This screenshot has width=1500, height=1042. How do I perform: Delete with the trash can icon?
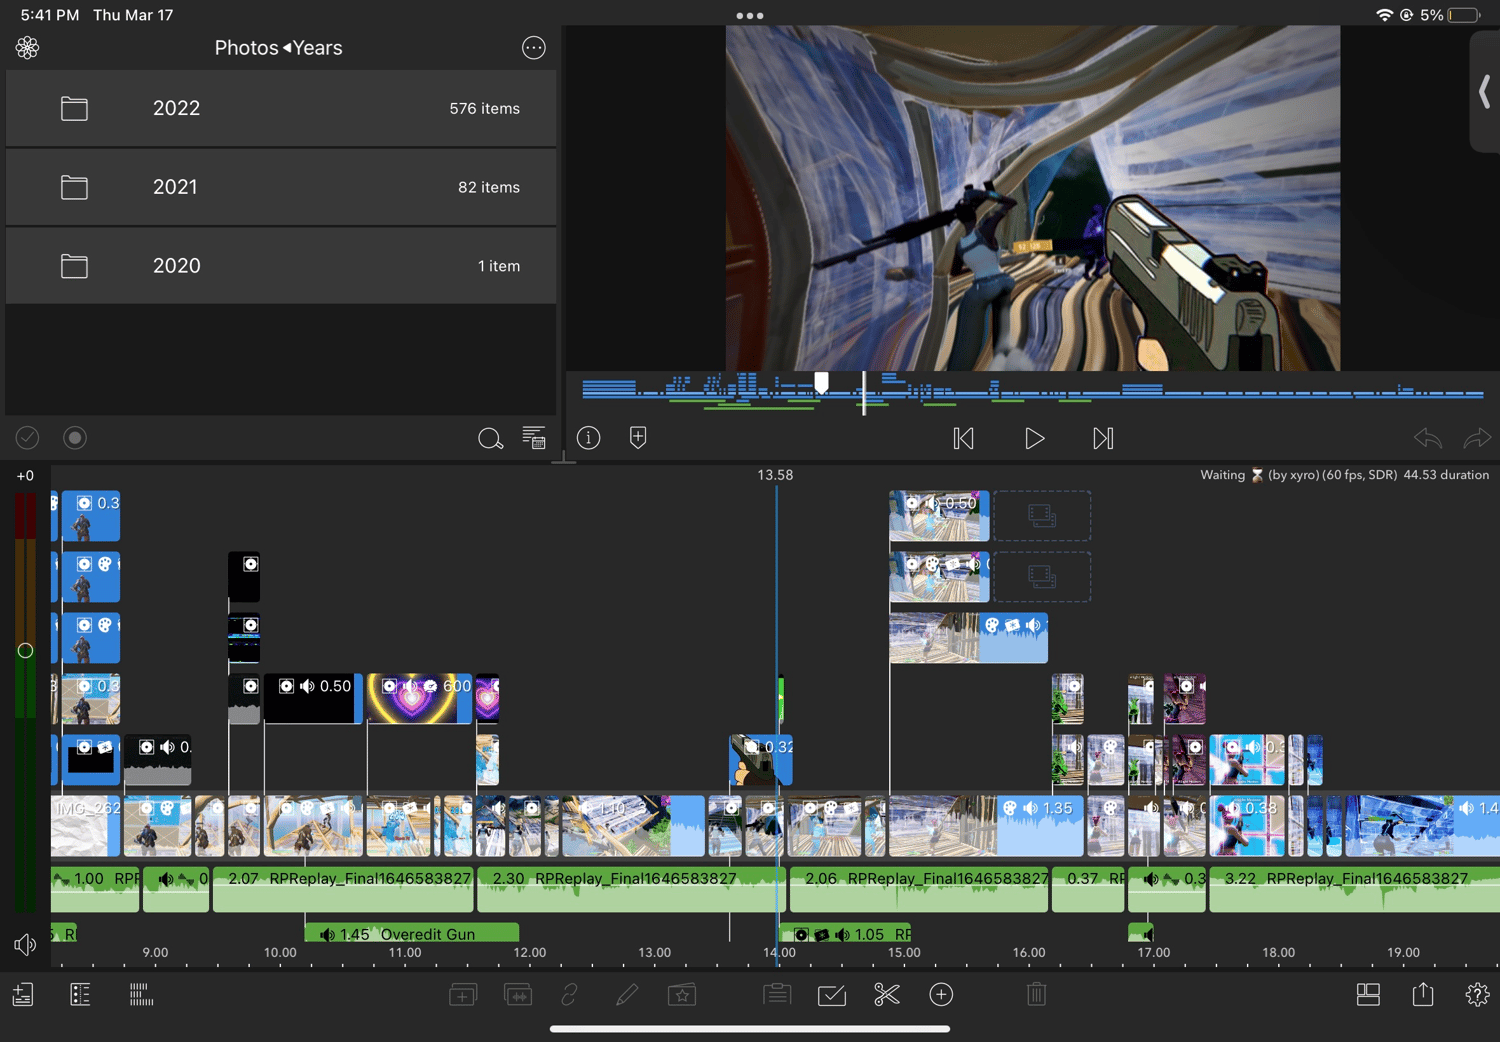tap(1037, 995)
